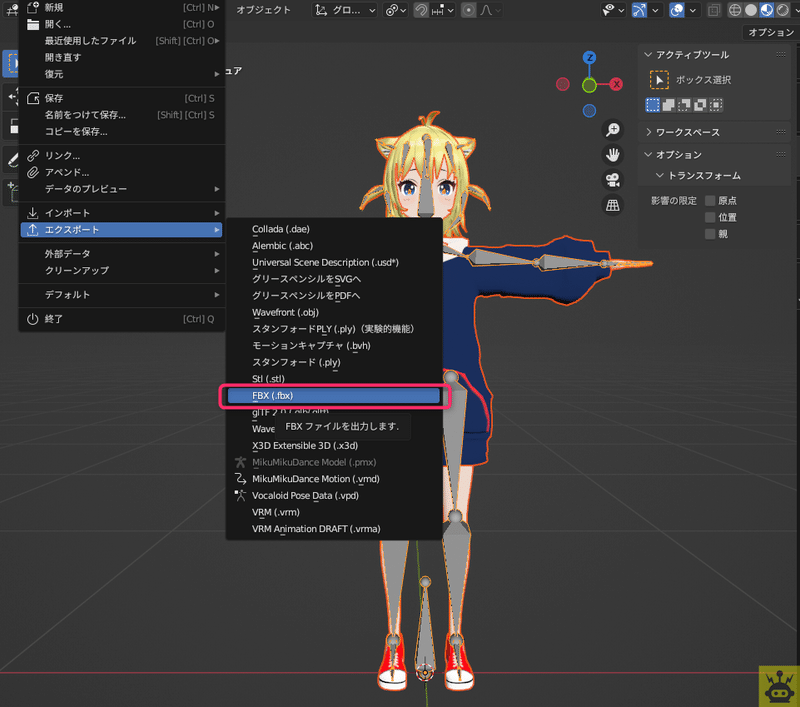Click the MikuMikuDance Motion curve icon
The height and width of the screenshot is (707, 800).
240,478
